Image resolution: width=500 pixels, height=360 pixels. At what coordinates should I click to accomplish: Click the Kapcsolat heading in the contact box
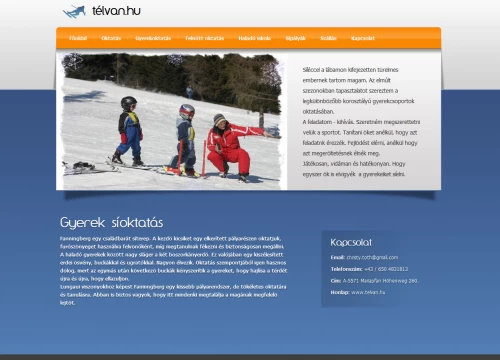[x=351, y=242]
